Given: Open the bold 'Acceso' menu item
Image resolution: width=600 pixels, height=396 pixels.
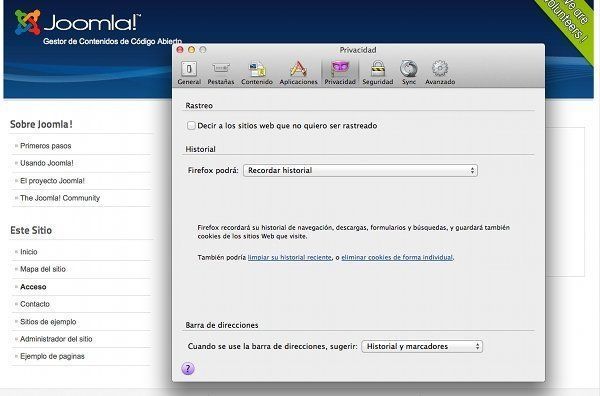Looking at the screenshot, I should click(x=33, y=287).
